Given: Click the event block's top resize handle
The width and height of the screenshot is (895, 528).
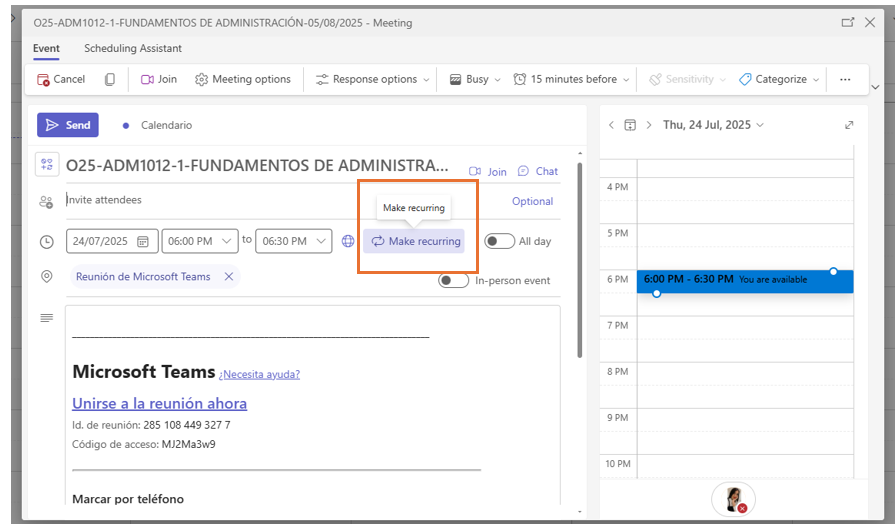Looking at the screenshot, I should pos(833,271).
